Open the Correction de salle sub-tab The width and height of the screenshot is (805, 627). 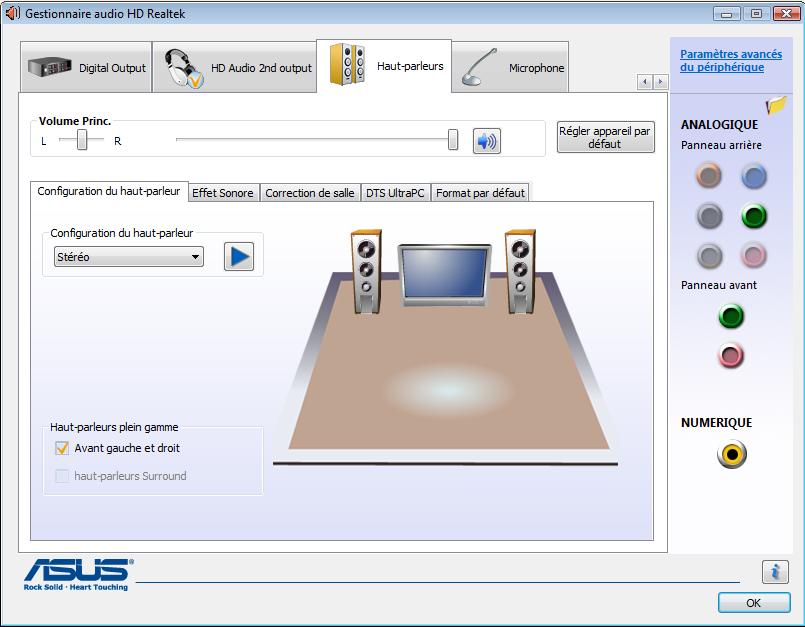click(x=310, y=193)
